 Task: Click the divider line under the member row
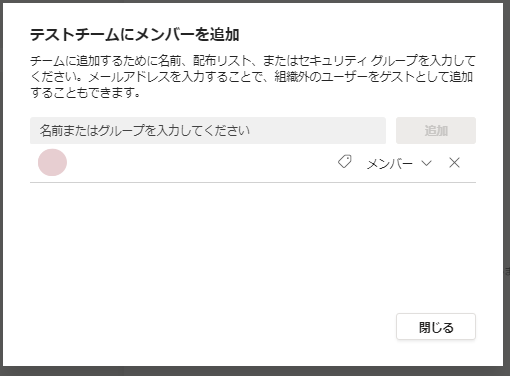253,182
